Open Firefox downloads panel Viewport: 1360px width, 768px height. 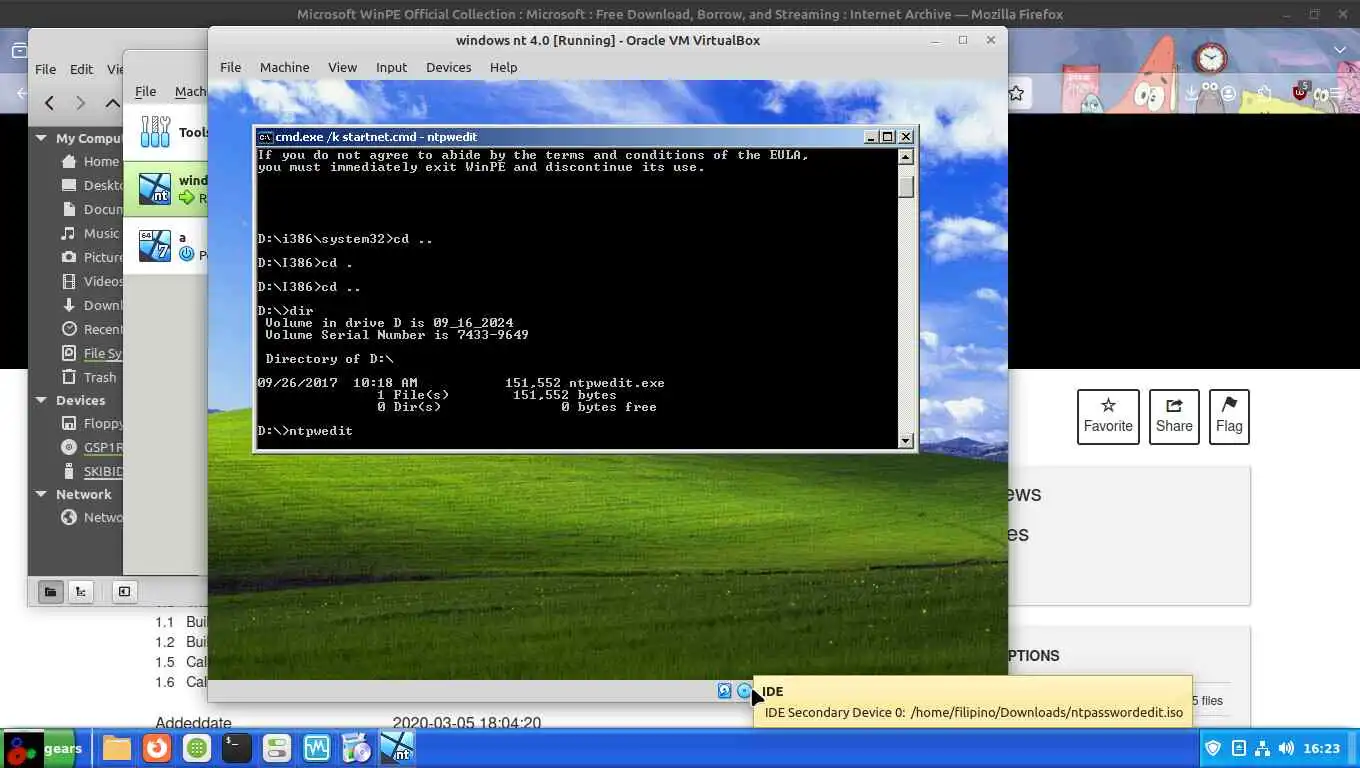[x=1191, y=93]
